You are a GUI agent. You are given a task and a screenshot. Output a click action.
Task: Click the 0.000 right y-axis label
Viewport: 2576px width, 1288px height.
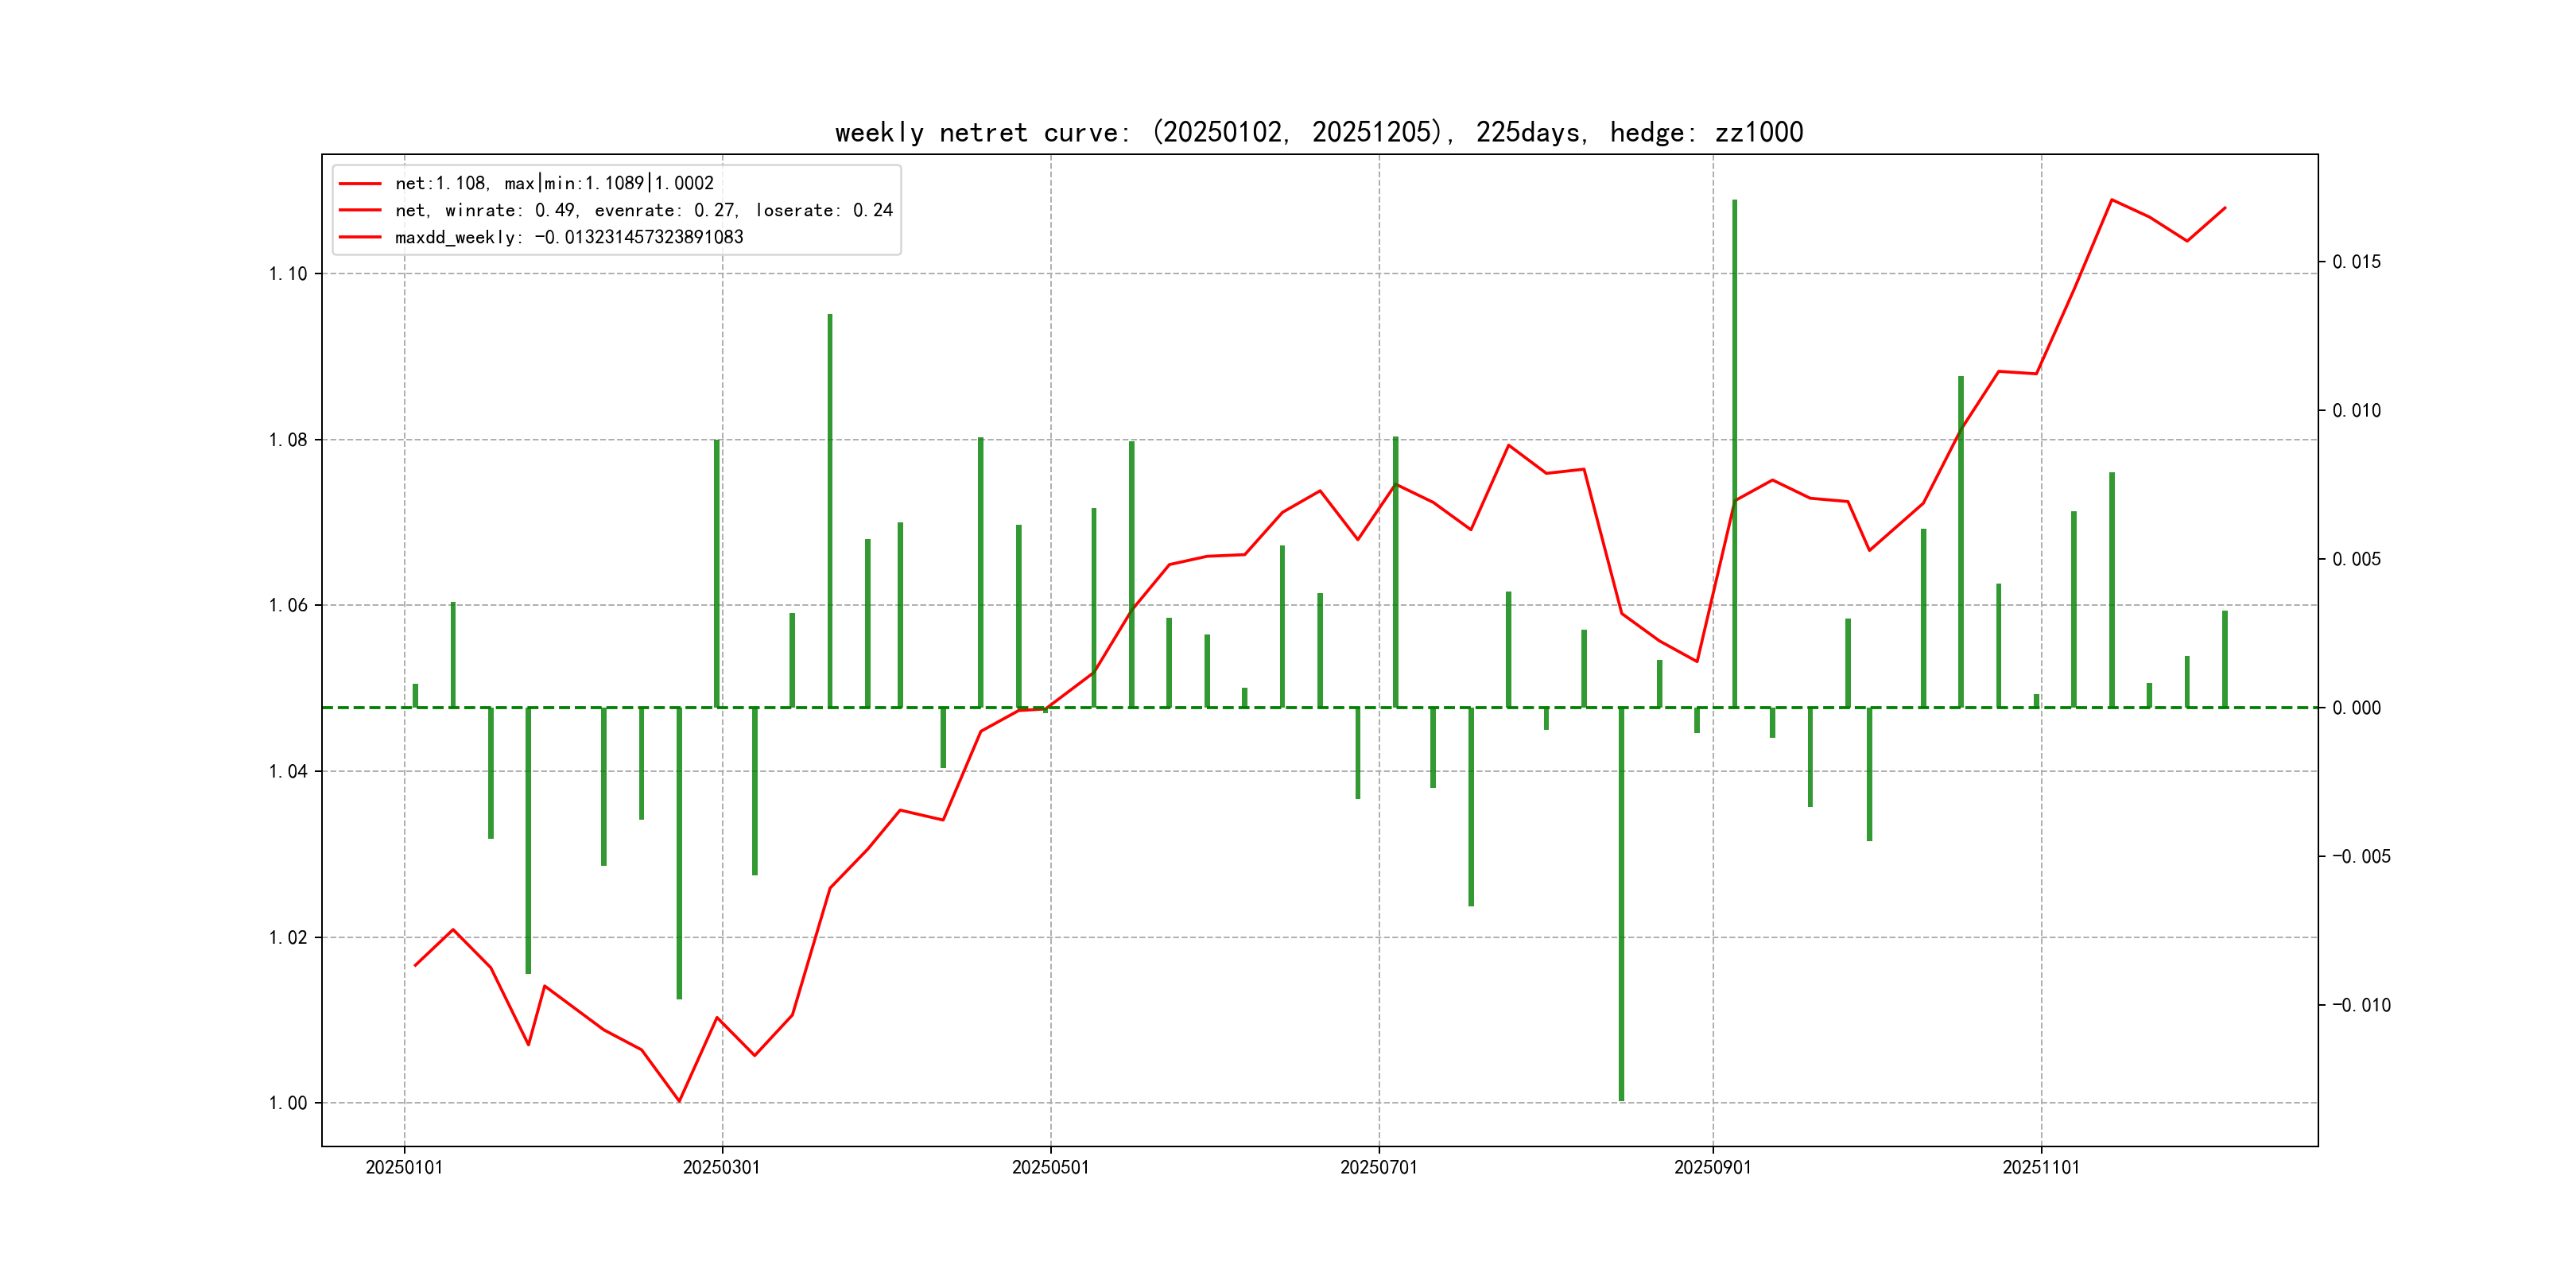[x=2356, y=708]
